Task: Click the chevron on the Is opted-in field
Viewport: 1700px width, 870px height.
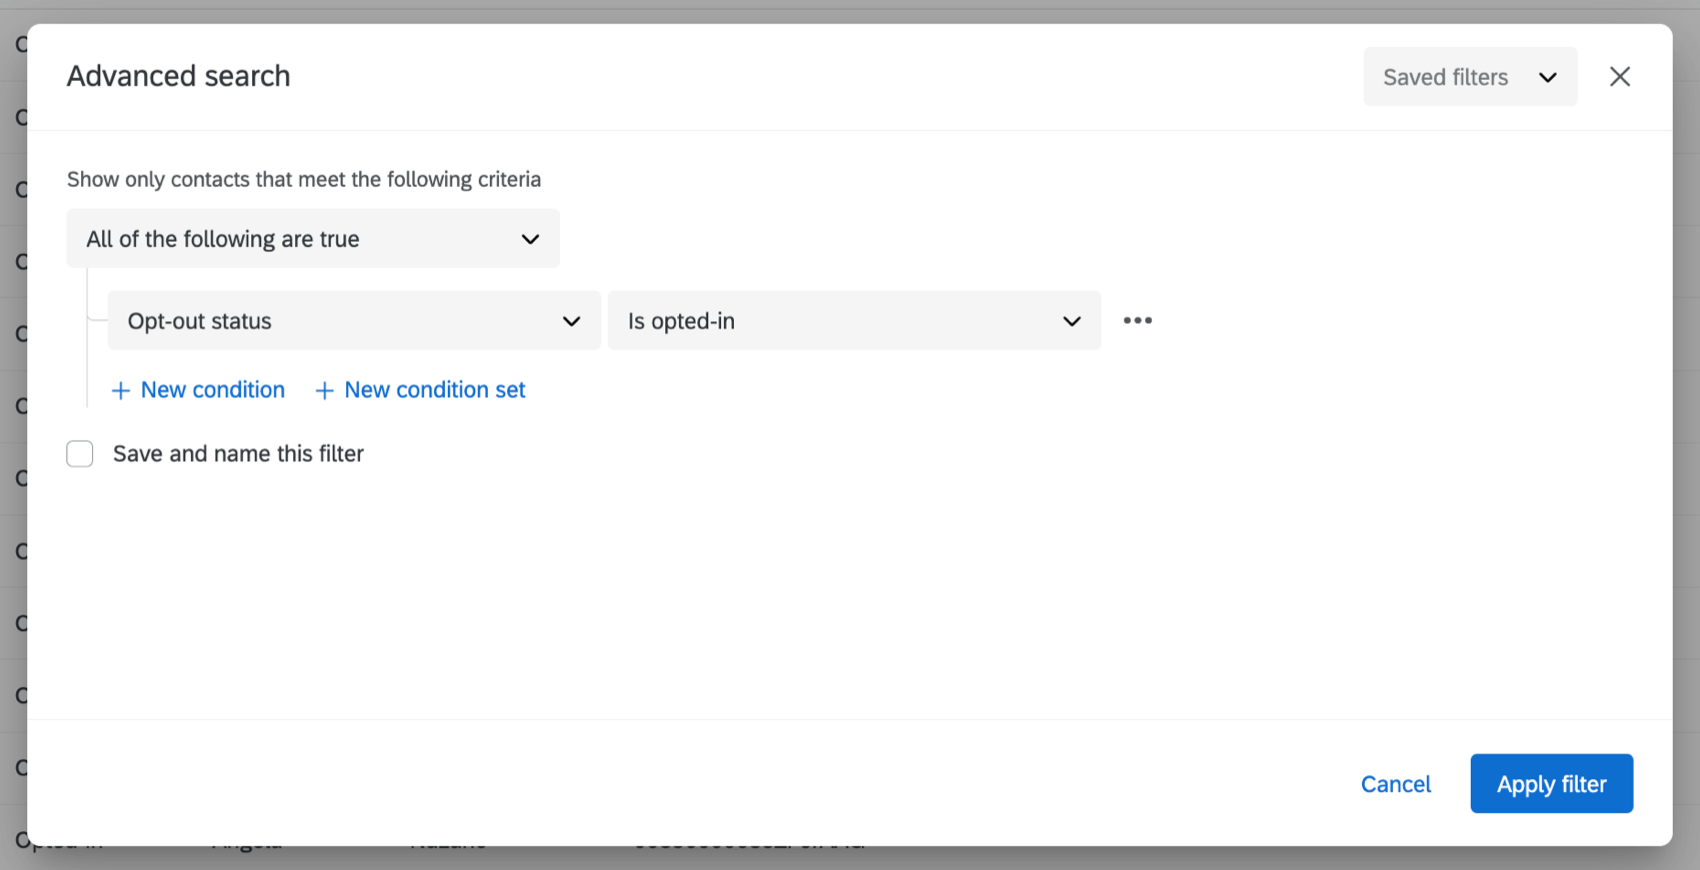Action: pos(1071,321)
